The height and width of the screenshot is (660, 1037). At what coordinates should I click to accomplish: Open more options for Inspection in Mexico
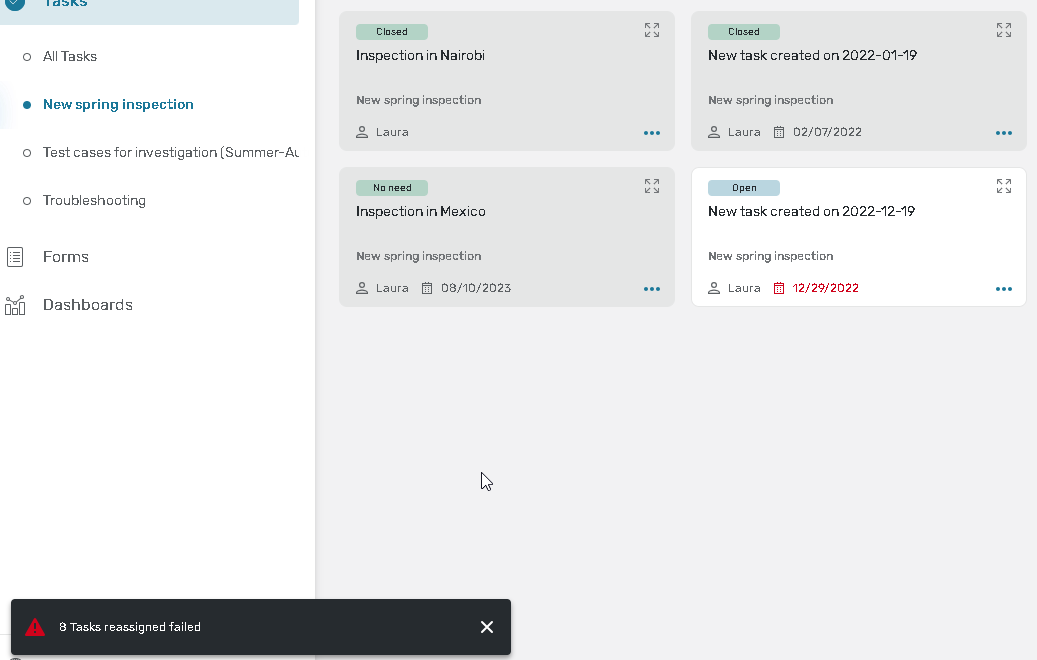[652, 289]
